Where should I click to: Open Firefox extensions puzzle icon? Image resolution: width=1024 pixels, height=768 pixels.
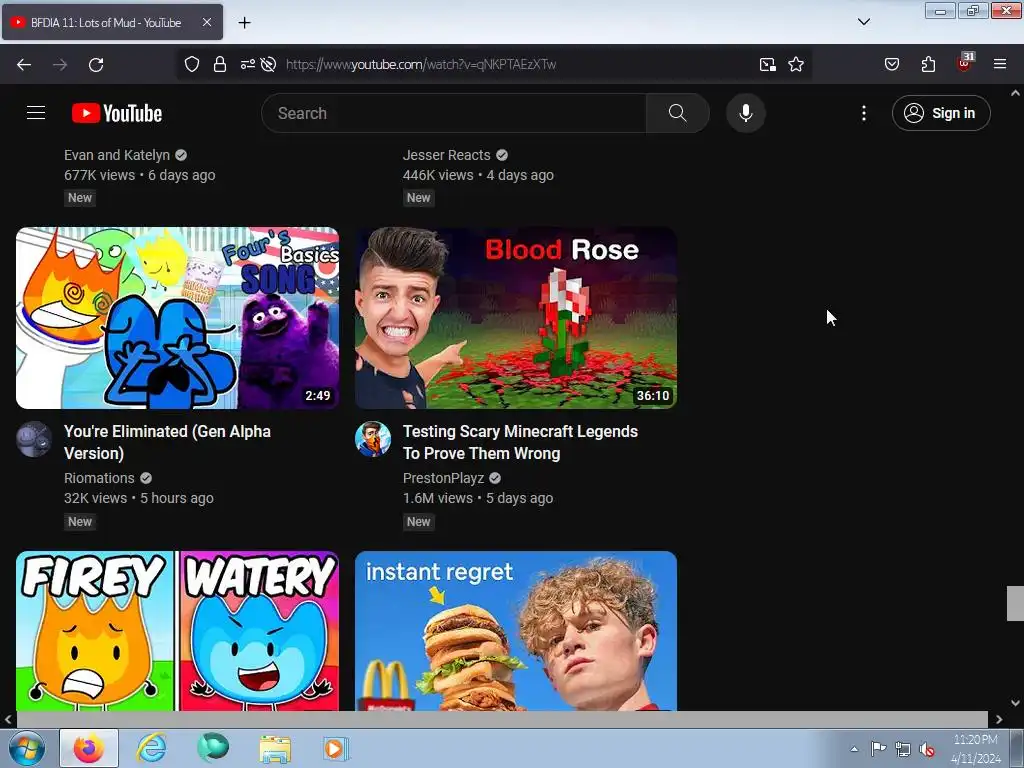(928, 64)
